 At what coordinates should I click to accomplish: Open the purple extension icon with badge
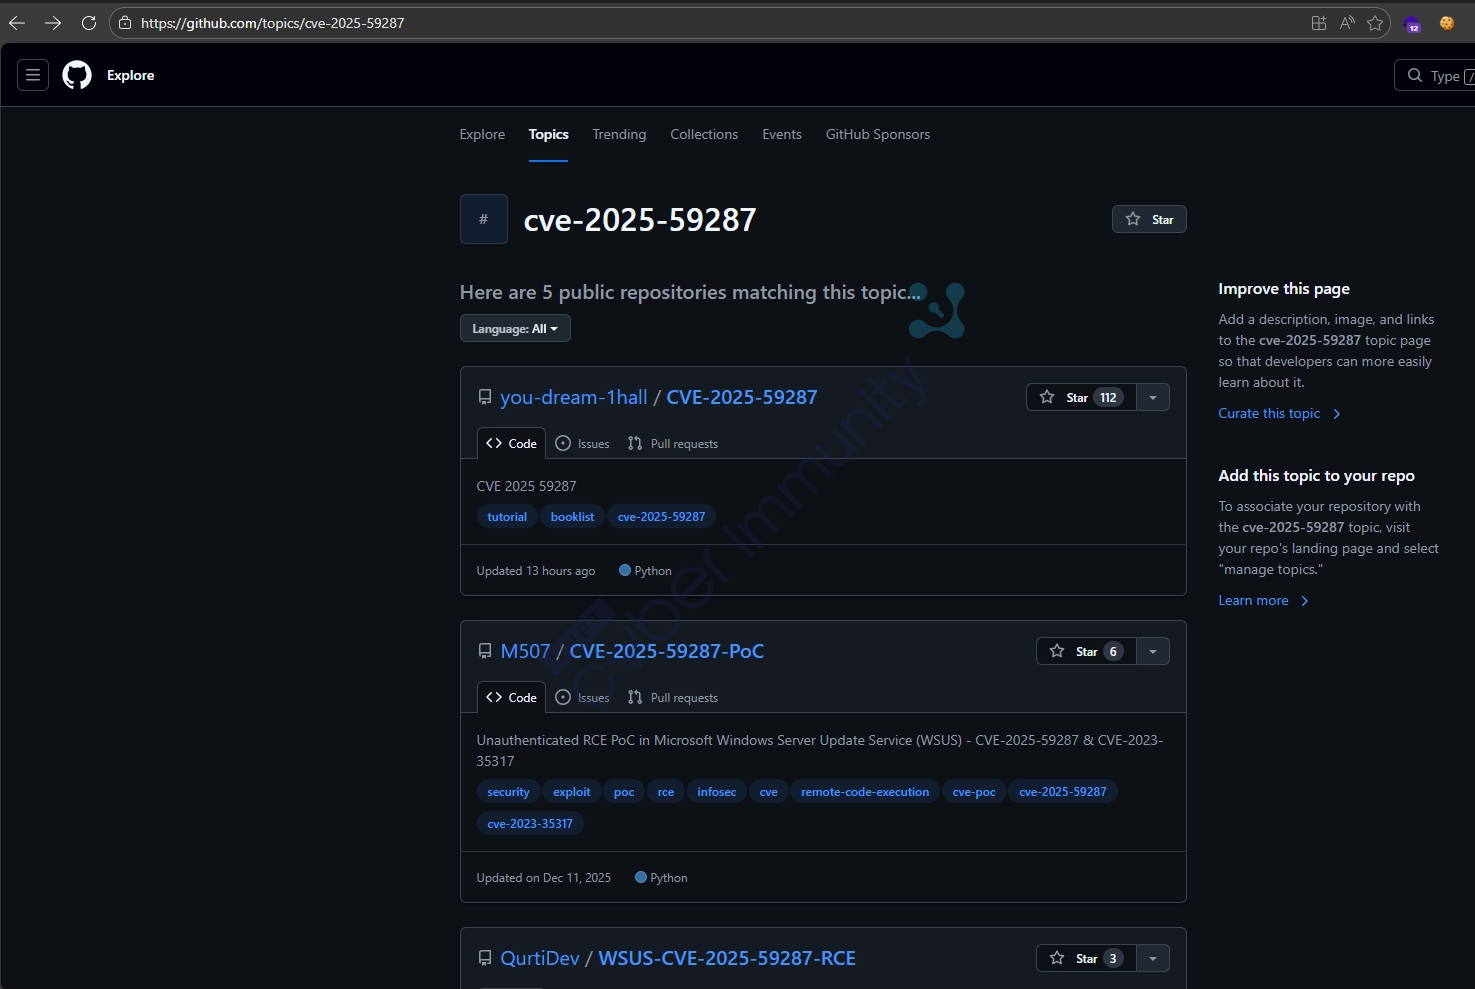(1412, 24)
